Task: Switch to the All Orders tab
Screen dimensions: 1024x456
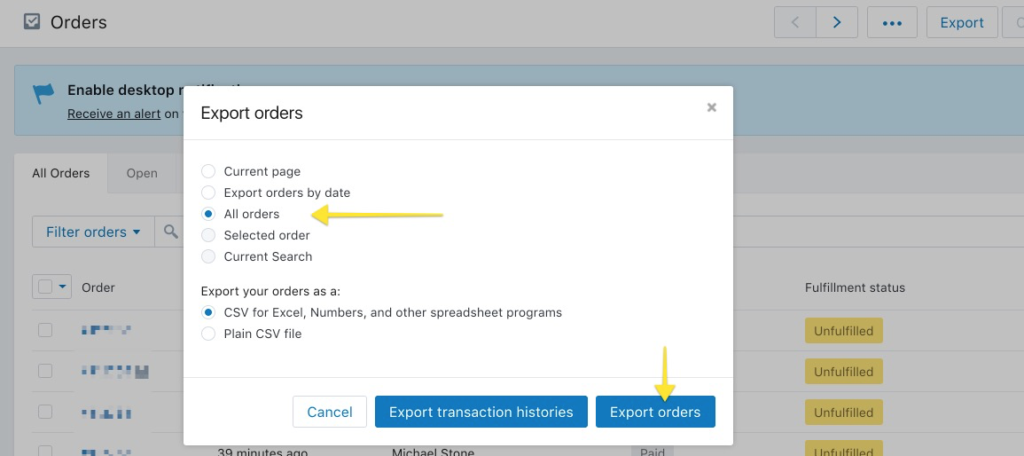Action: tap(61, 173)
